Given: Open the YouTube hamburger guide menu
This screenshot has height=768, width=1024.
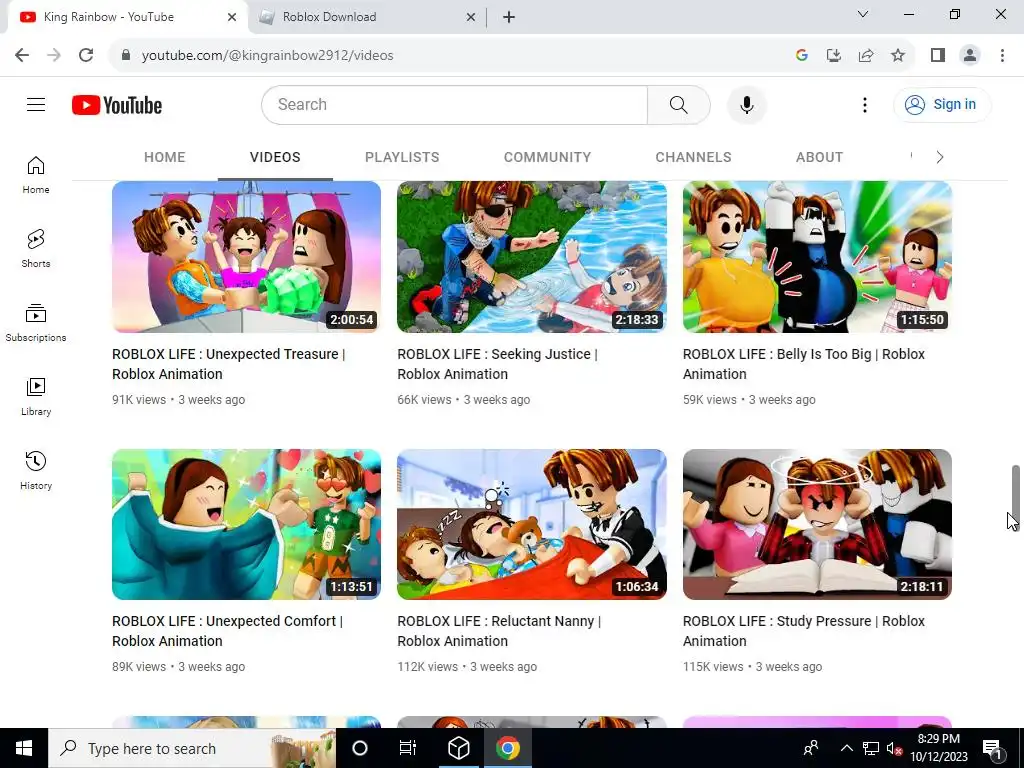Looking at the screenshot, I should [x=36, y=104].
